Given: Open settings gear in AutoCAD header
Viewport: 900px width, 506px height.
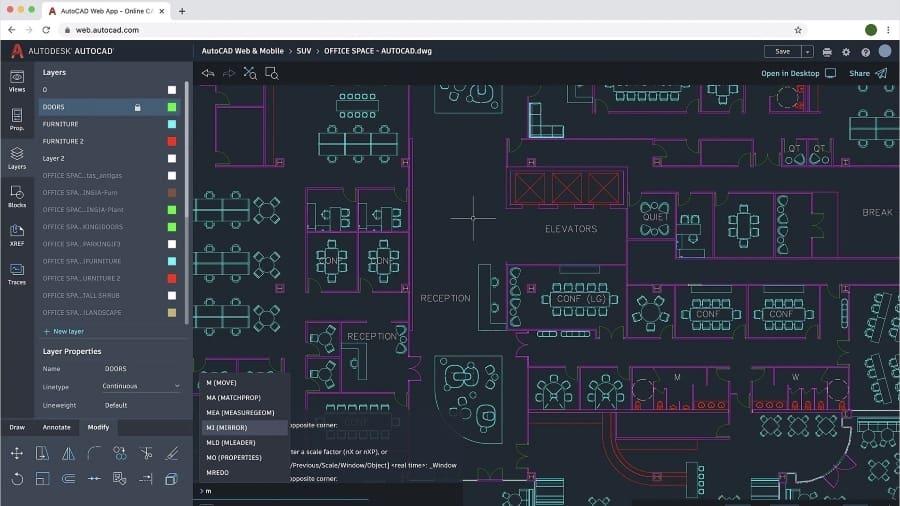Looking at the screenshot, I should [846, 52].
